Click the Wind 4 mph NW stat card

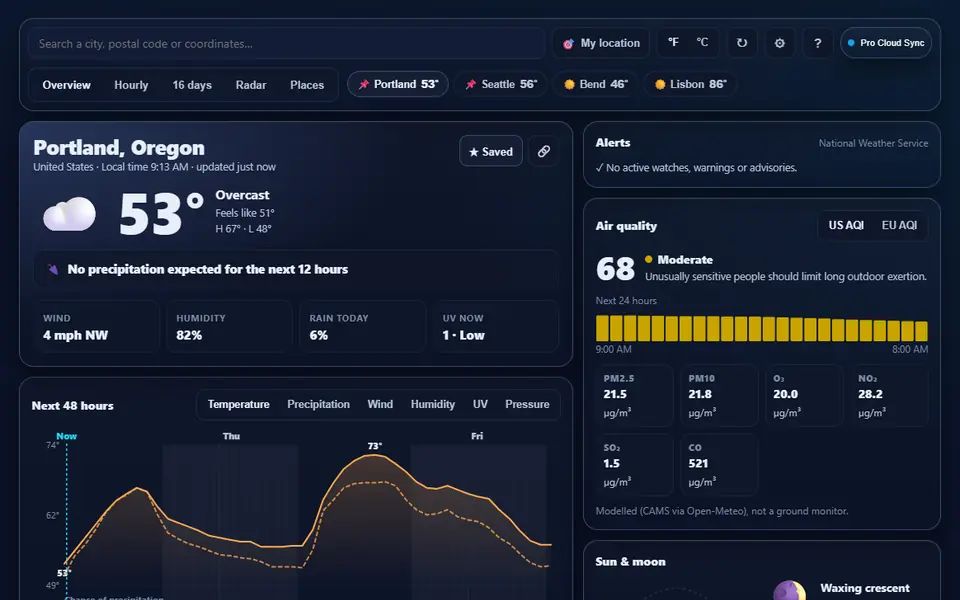point(96,326)
